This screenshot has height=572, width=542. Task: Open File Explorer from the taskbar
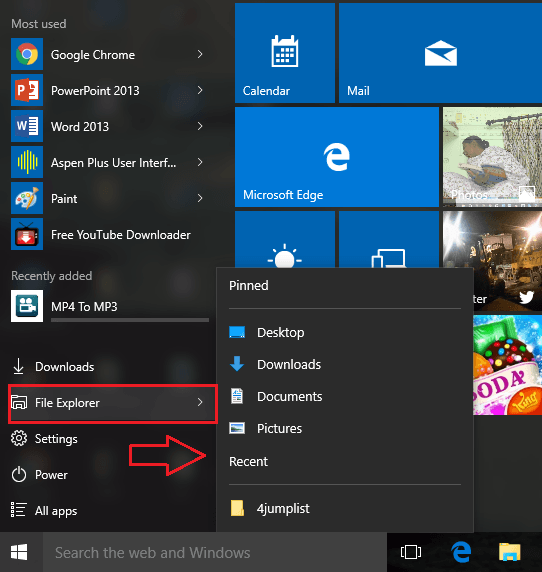510,552
